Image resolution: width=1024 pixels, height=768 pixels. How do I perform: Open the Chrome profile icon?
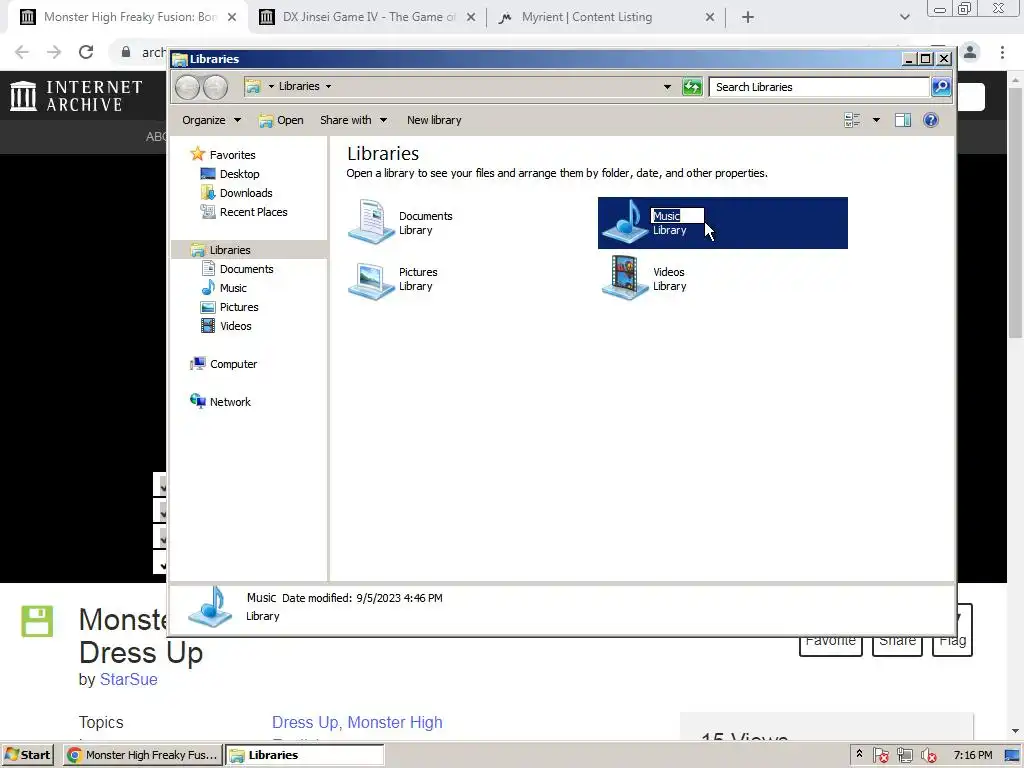970,52
